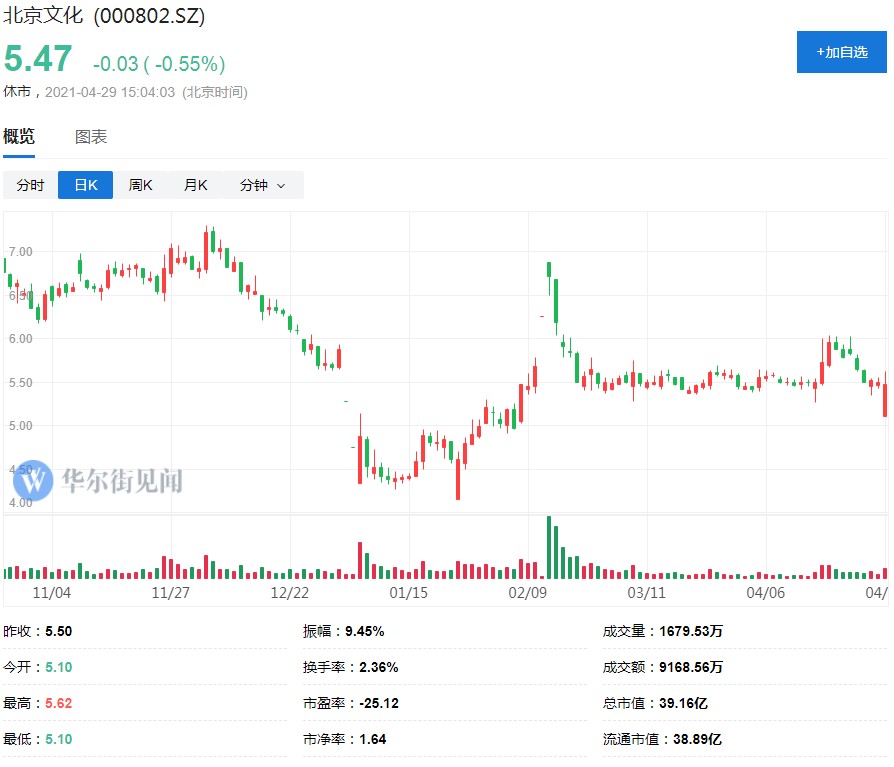Click the 华尔街见闻 watermark logo icon

pyautogui.click(x=33, y=481)
